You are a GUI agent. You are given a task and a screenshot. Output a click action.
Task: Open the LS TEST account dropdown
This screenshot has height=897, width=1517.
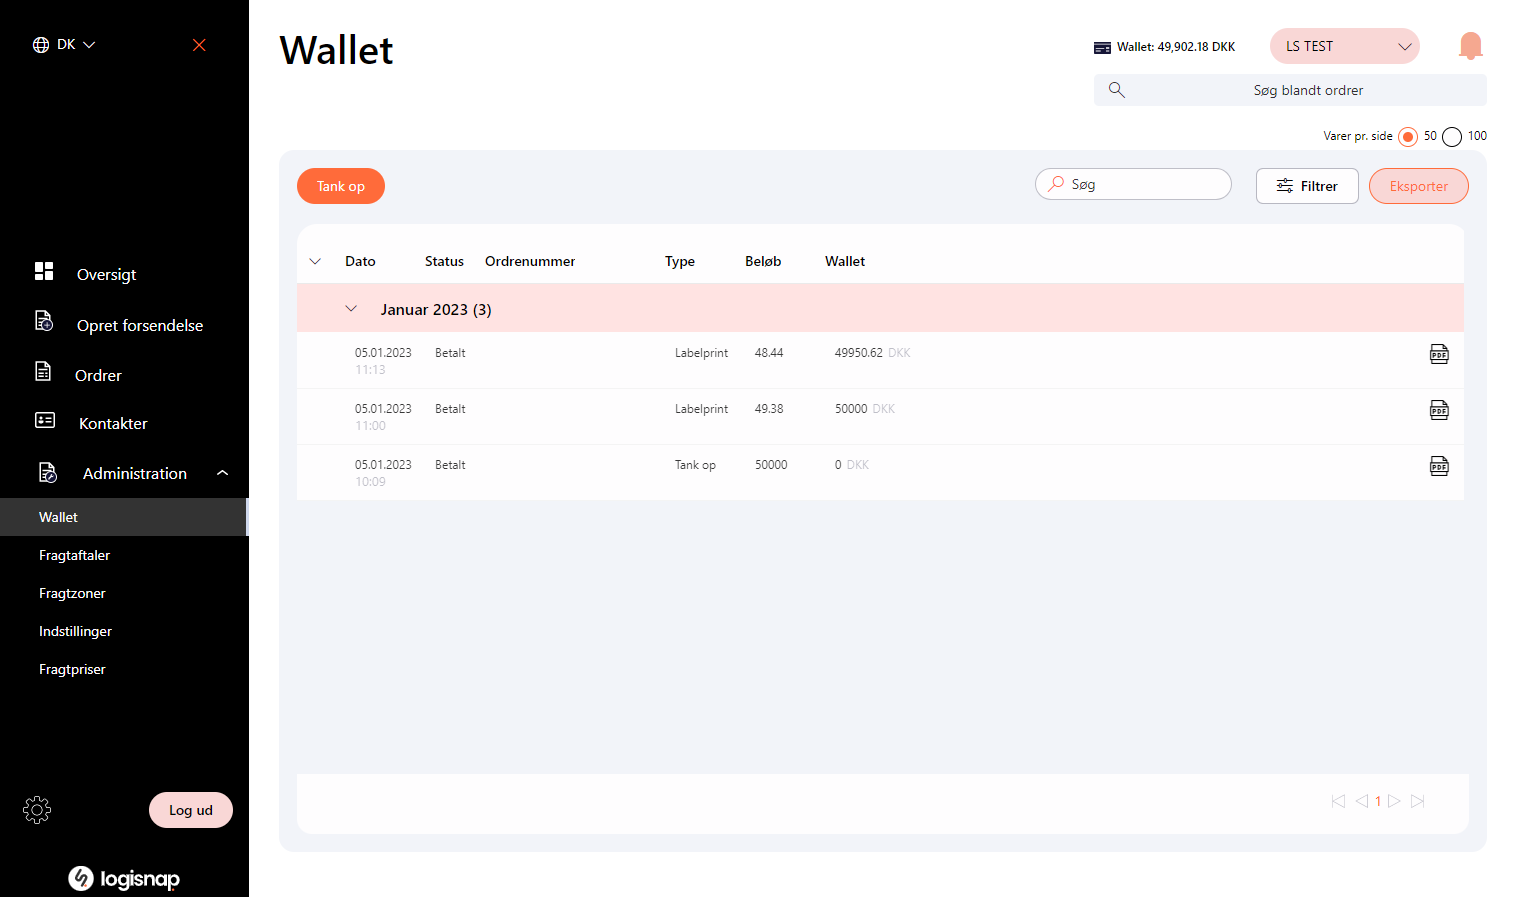(x=1344, y=45)
